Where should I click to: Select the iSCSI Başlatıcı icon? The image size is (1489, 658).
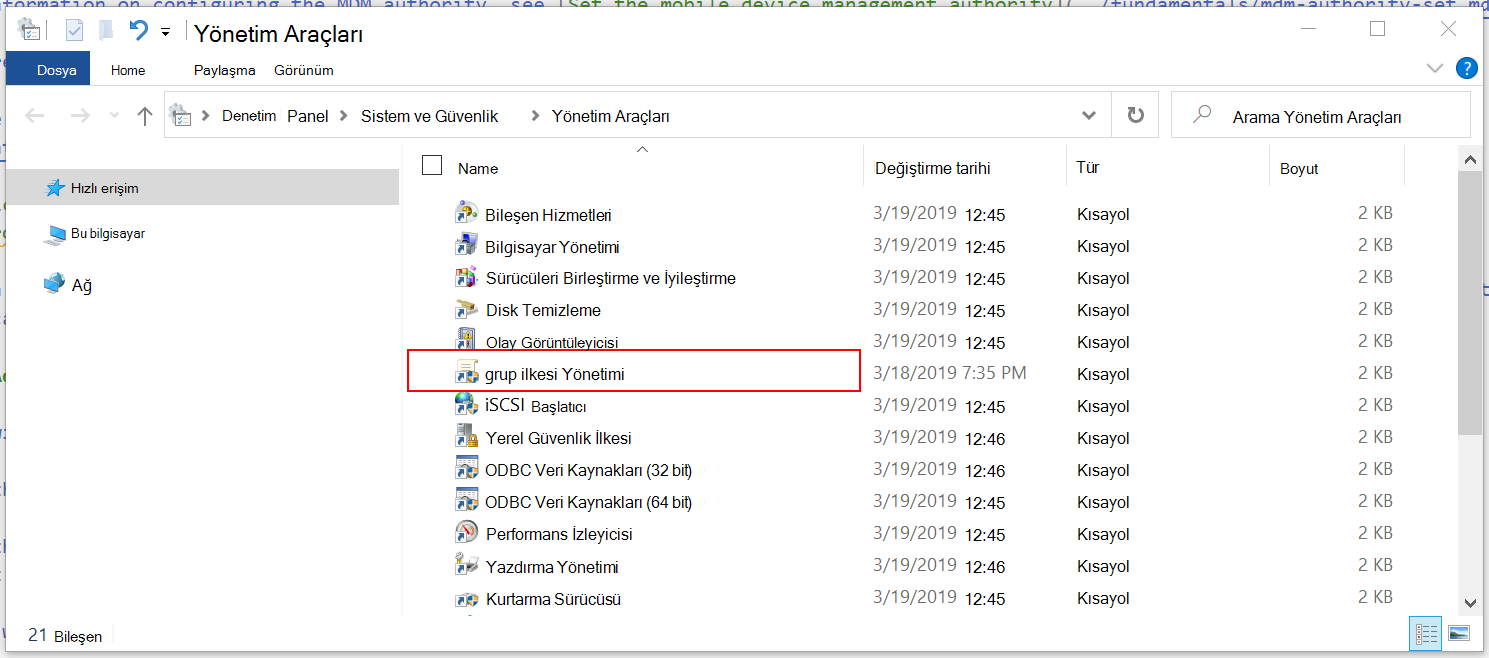click(466, 405)
